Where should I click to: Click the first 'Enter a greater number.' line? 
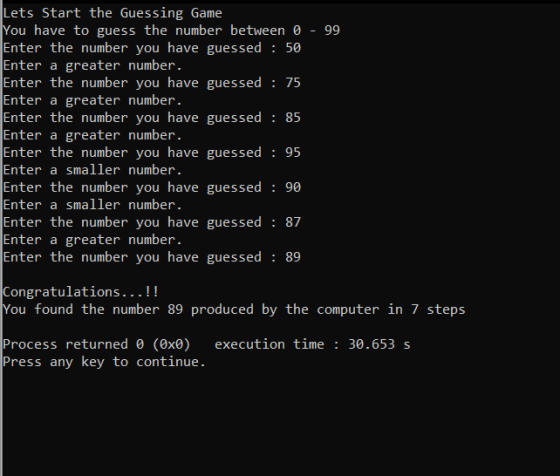click(93, 66)
